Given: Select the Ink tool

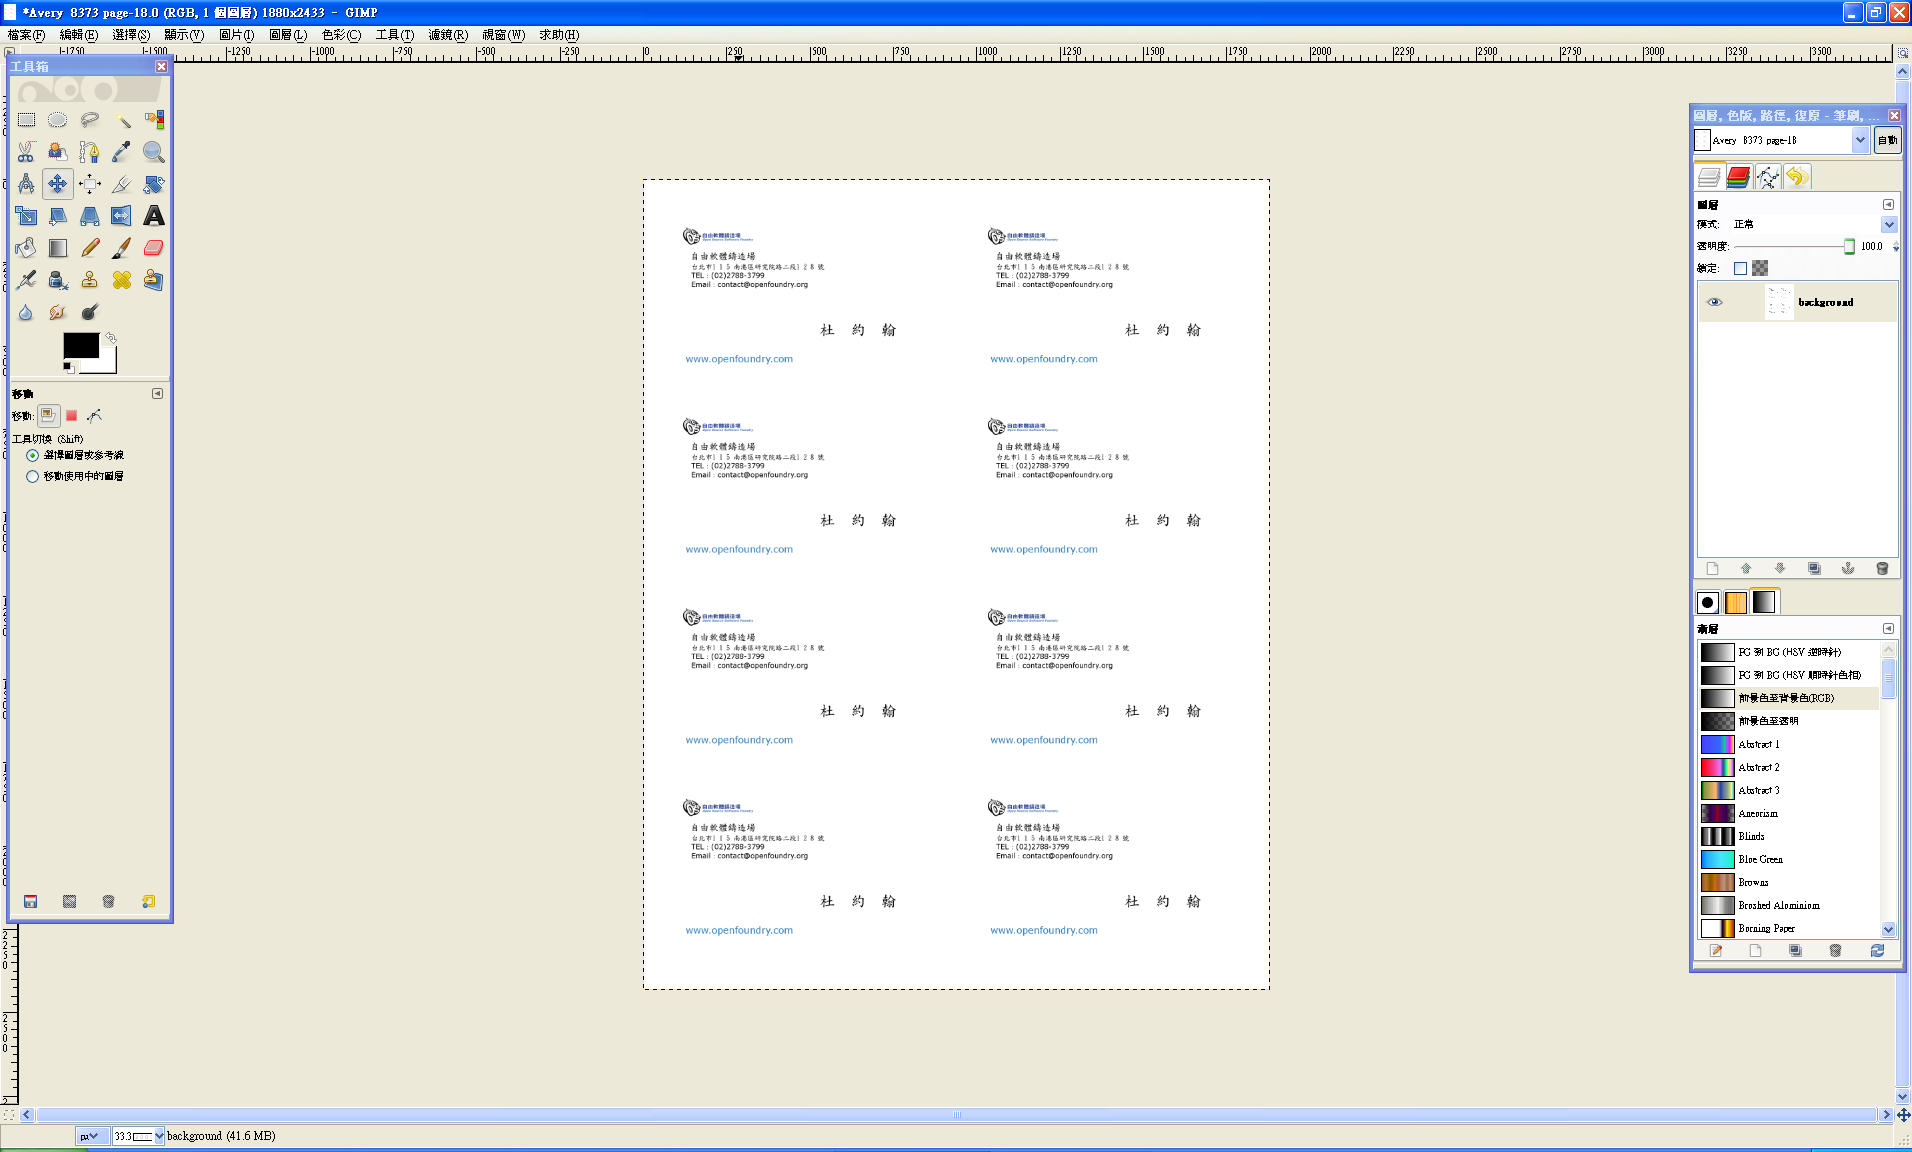Looking at the screenshot, I should (58, 280).
